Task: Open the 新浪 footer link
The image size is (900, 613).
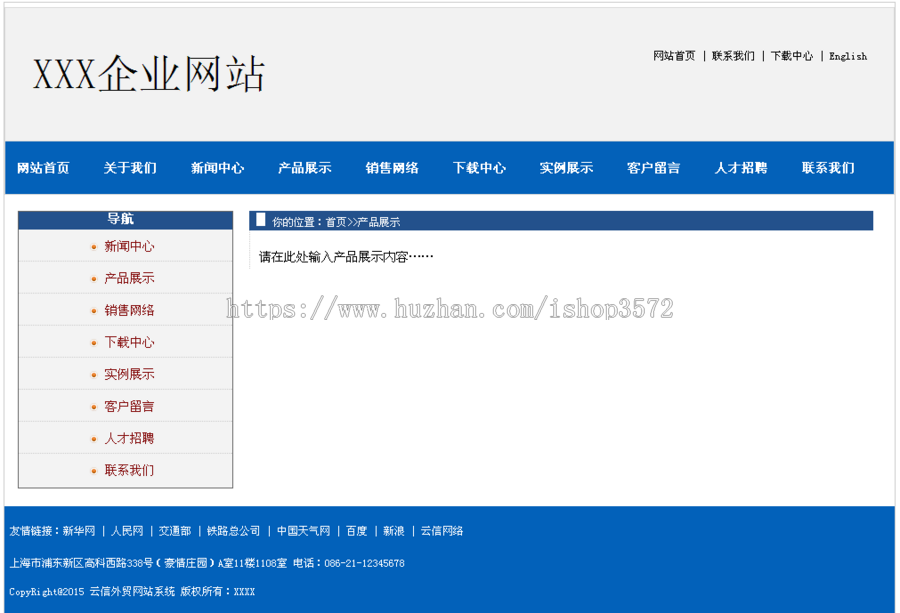Action: point(394,531)
